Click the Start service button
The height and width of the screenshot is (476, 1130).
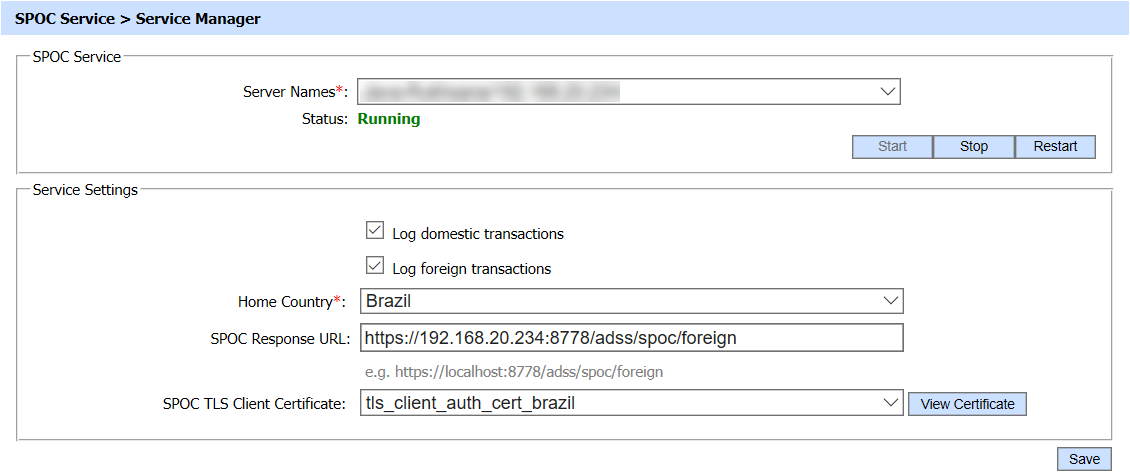pyautogui.click(x=892, y=147)
